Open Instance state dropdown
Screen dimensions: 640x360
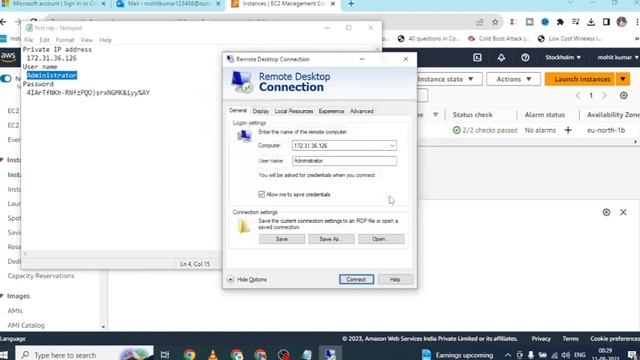pyautogui.click(x=445, y=79)
